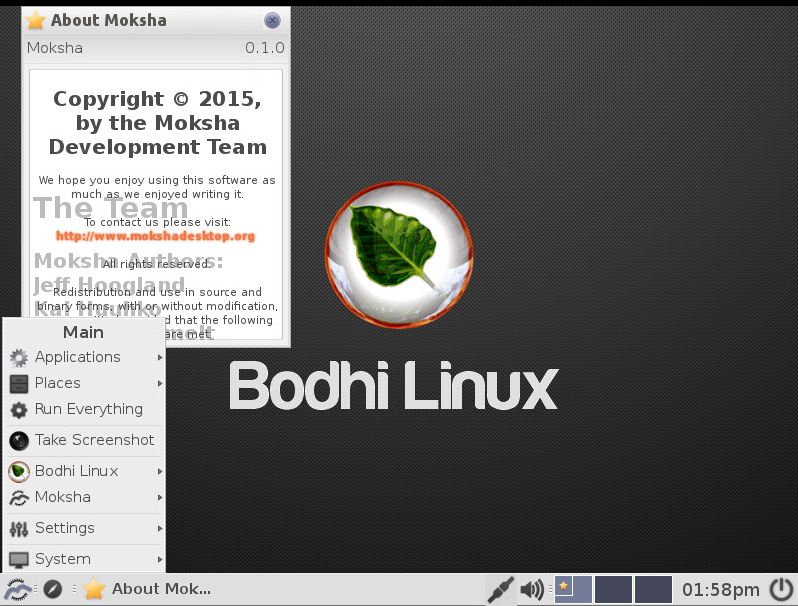This screenshot has height=606, width=798.
Task: Open the System submenu
Action: [x=84, y=559]
